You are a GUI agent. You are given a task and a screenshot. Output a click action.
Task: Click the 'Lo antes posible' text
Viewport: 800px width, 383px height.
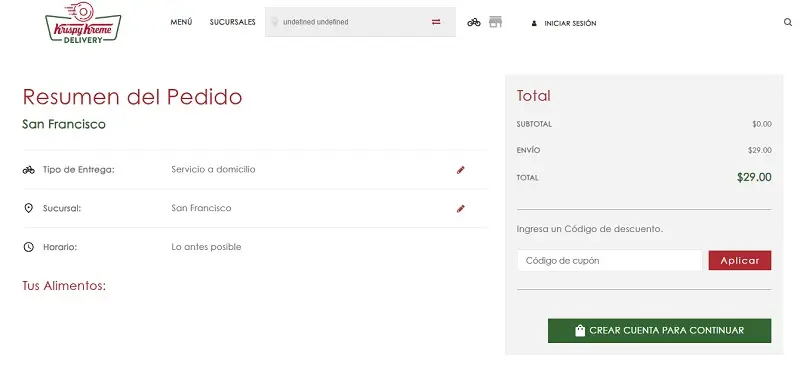(x=206, y=247)
